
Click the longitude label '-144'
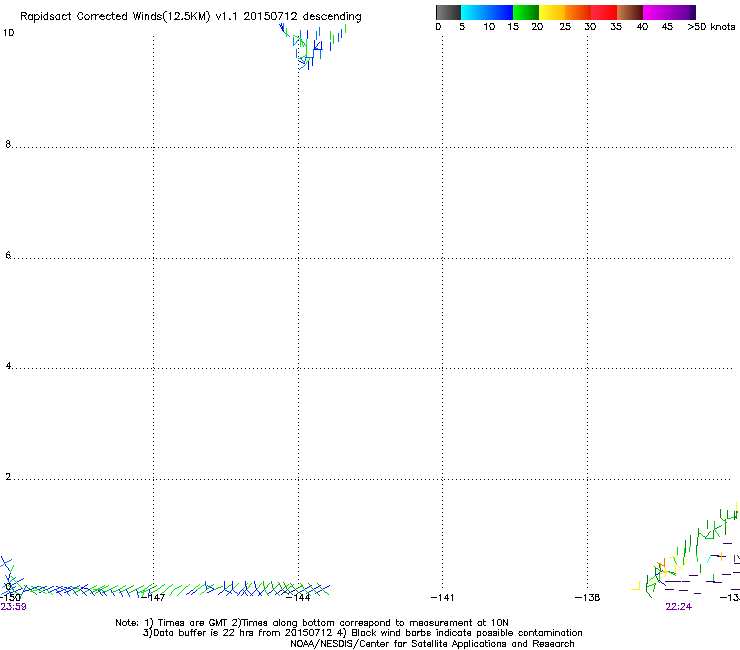(298, 598)
